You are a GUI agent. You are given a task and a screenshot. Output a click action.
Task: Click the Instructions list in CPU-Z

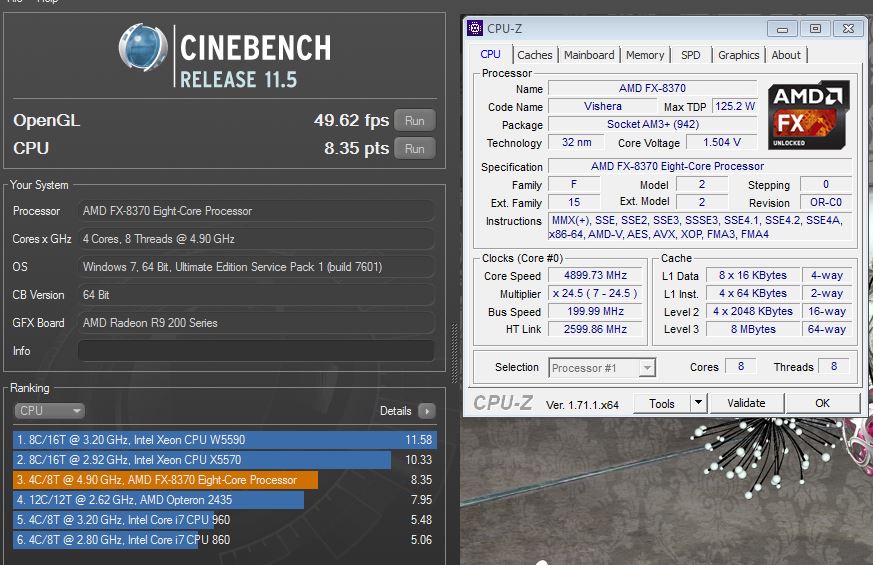(x=700, y=227)
